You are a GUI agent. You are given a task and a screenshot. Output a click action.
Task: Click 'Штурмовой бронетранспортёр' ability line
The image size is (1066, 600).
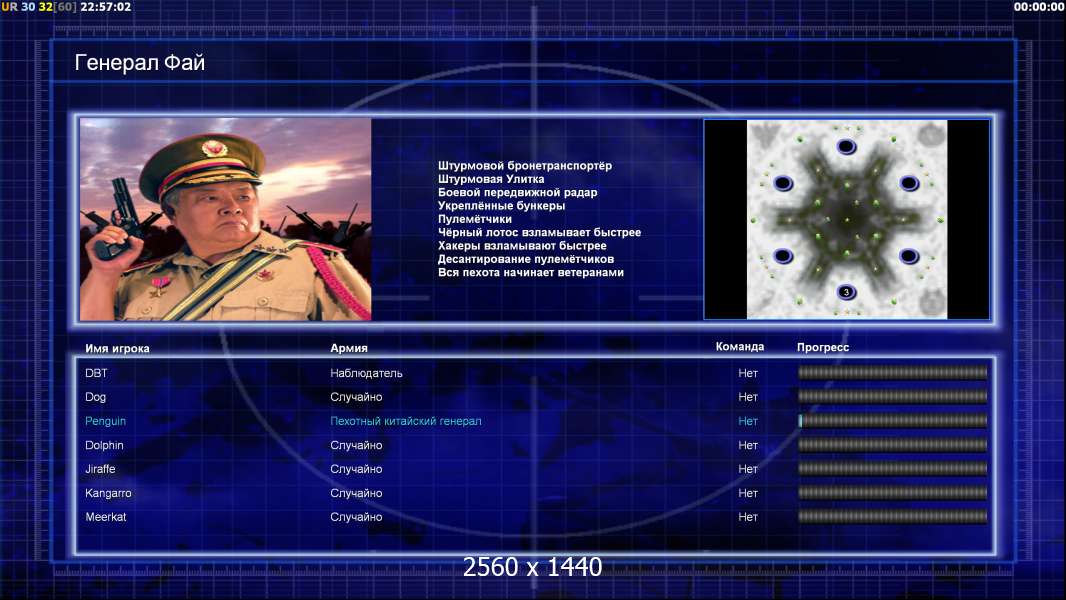click(x=525, y=166)
